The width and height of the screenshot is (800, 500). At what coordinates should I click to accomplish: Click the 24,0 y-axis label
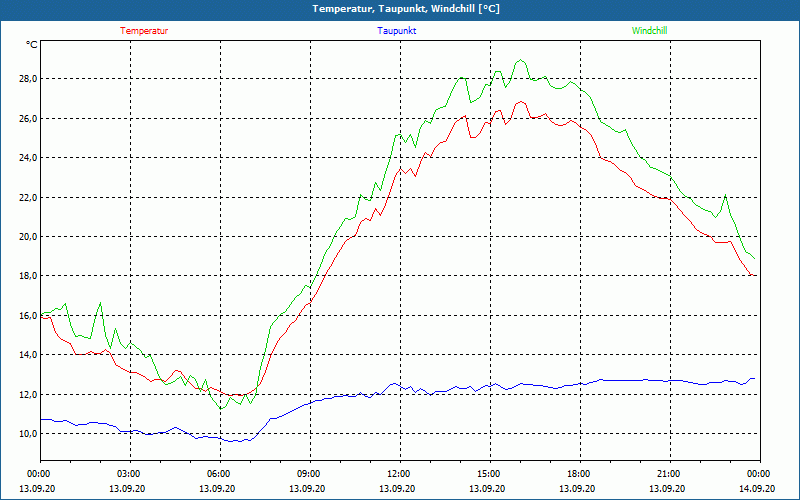pos(28,158)
